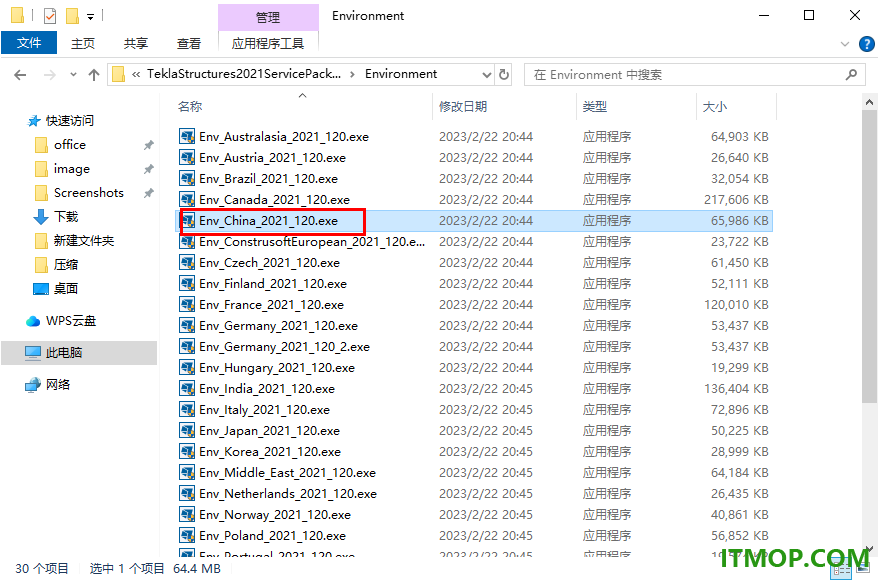
Task: Click the Environment breadcrumb segment
Action: [401, 74]
